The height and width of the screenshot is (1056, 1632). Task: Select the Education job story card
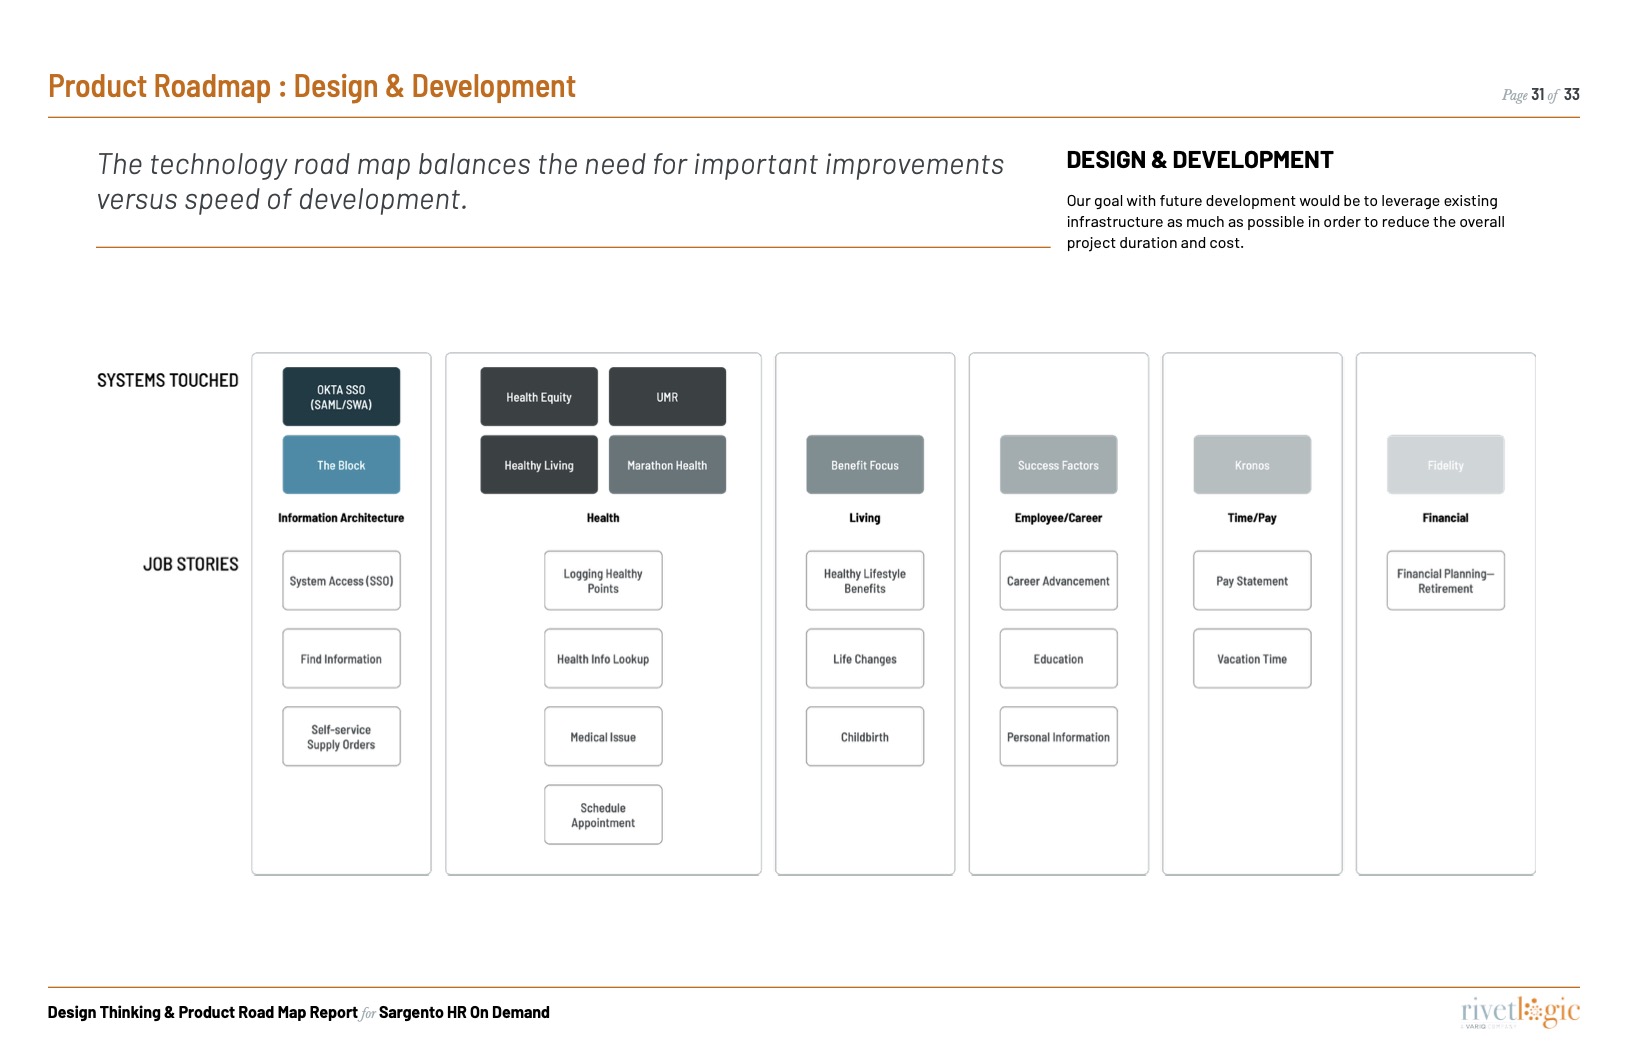pos(1058,659)
